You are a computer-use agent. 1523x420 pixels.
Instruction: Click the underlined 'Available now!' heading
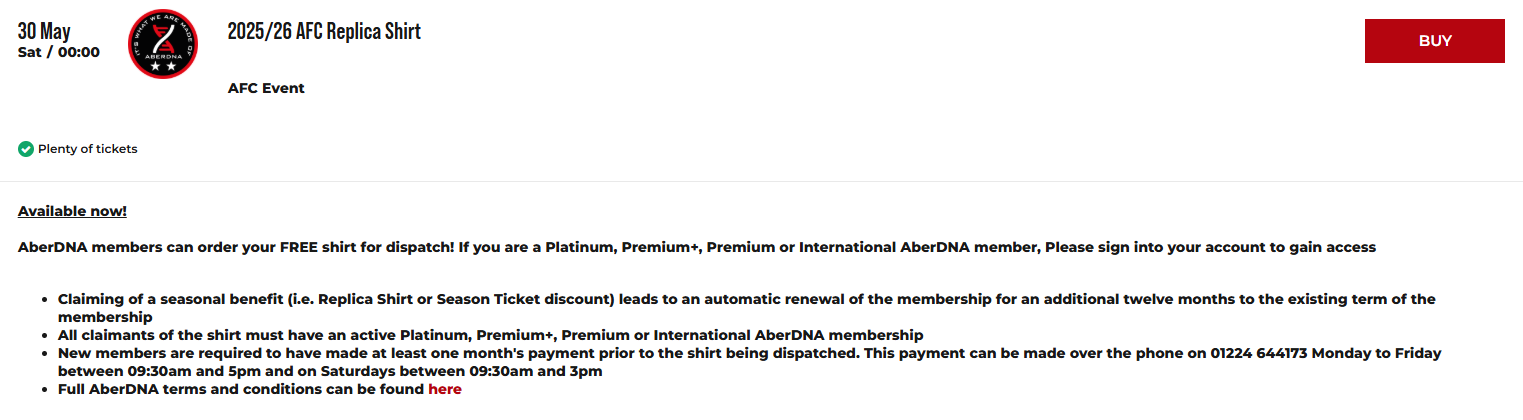click(72, 211)
